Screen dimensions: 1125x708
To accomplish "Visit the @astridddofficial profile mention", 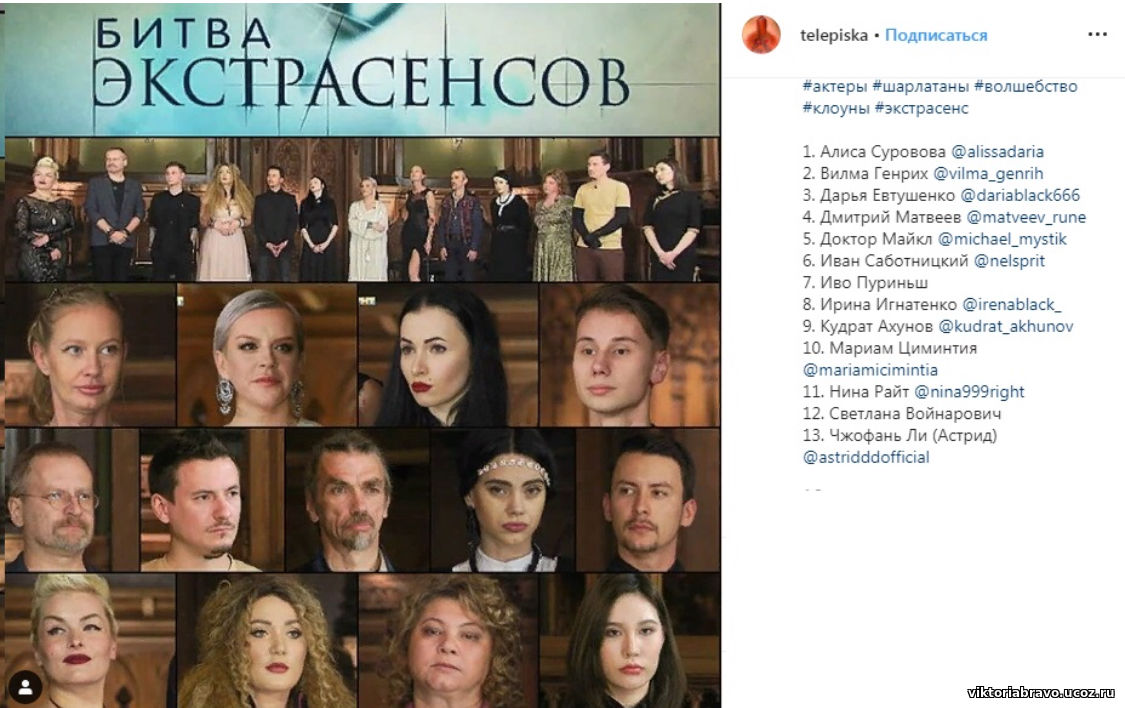I will (x=865, y=457).
